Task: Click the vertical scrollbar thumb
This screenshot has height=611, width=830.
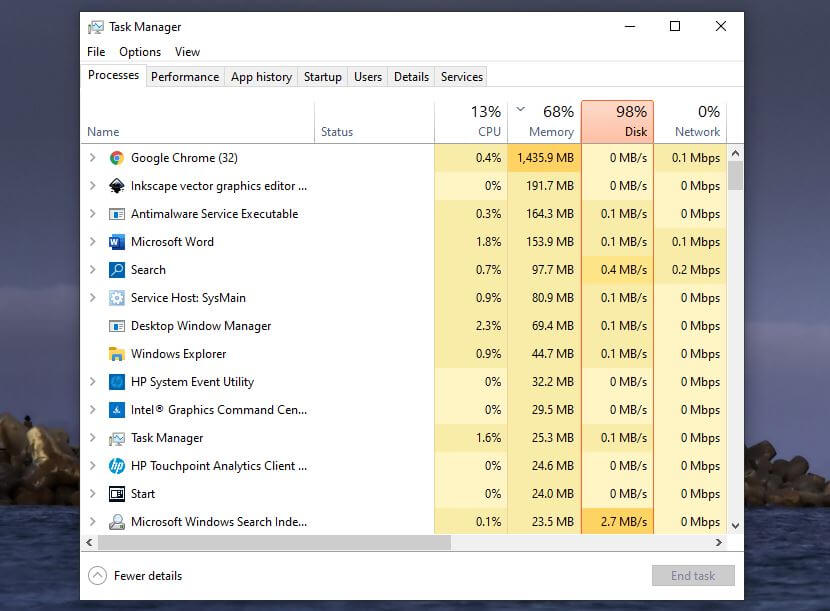Action: (x=735, y=175)
